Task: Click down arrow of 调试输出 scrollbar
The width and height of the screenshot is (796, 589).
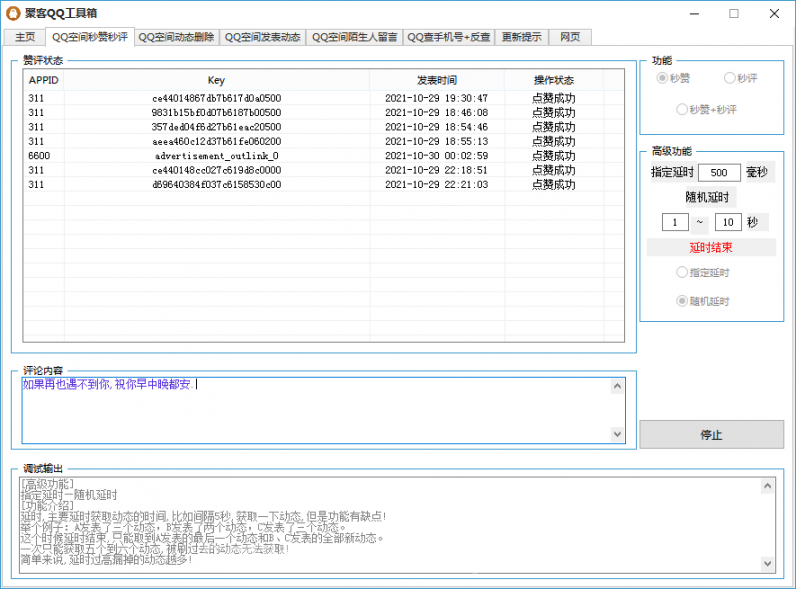Action: pyautogui.click(x=768, y=564)
